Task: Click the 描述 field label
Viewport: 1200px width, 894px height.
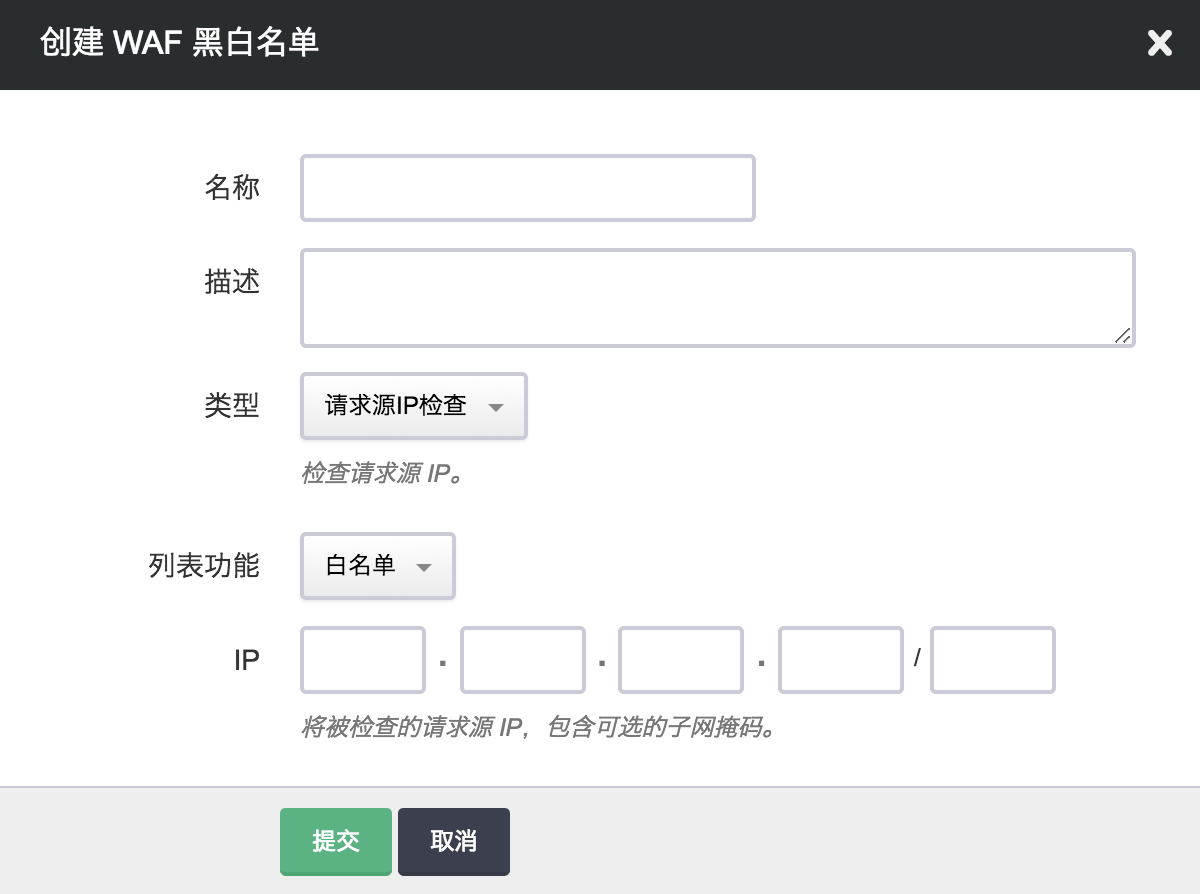Action: [x=232, y=282]
